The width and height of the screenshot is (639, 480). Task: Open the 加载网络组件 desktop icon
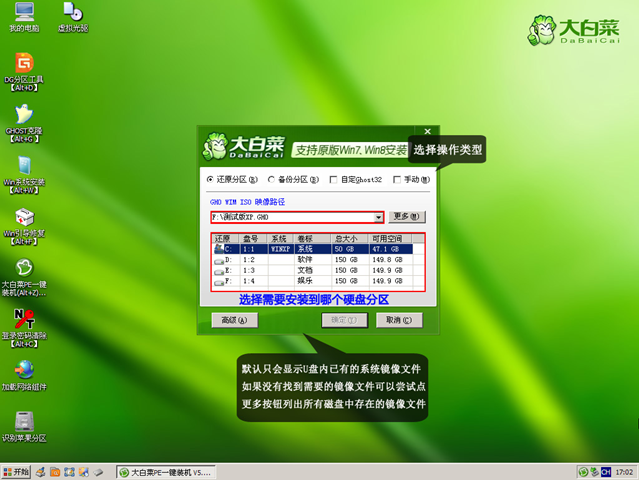click(x=22, y=373)
